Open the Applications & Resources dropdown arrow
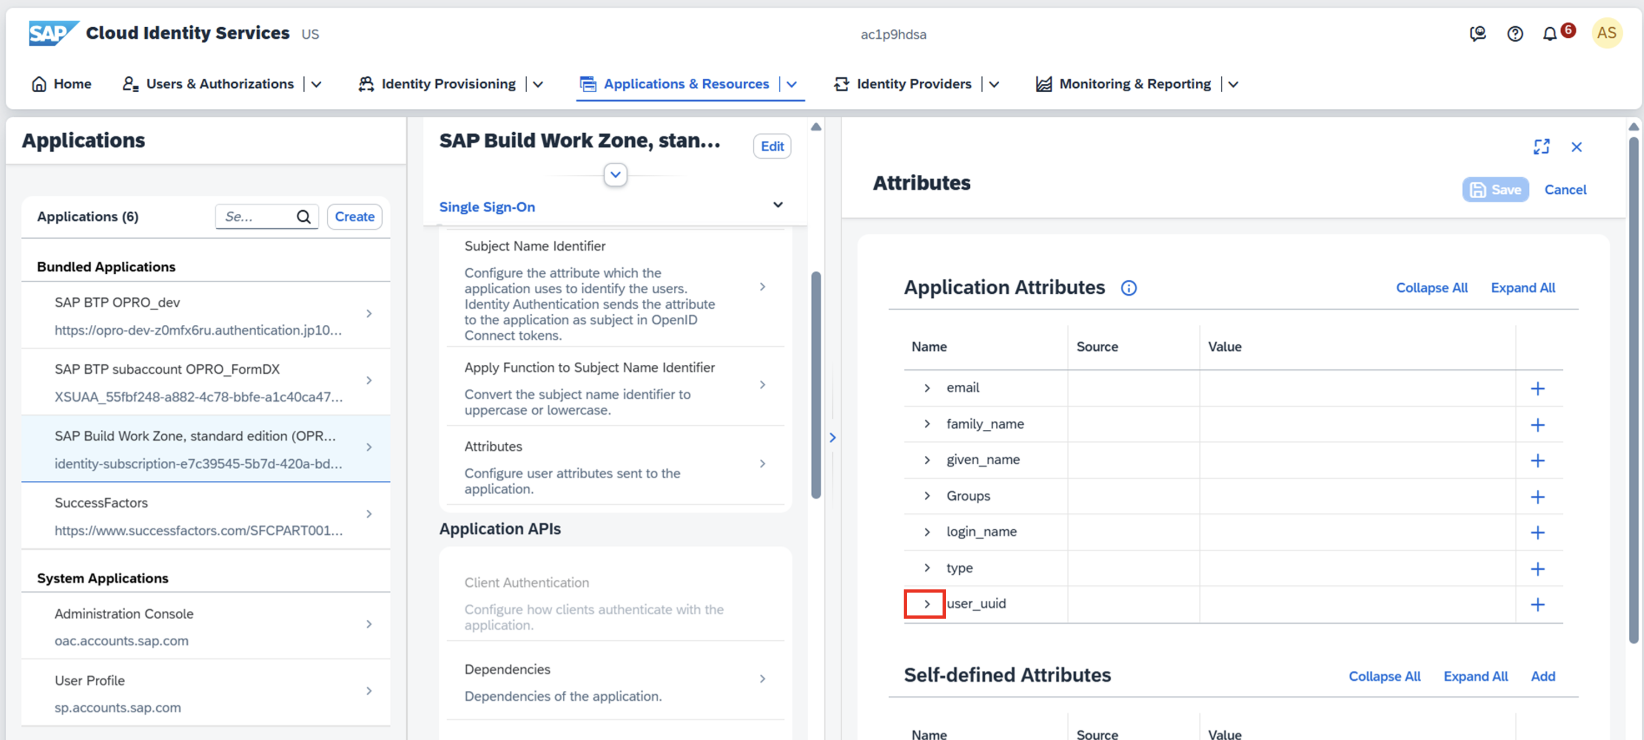Screen dimensions: 1644x740 pos(792,85)
